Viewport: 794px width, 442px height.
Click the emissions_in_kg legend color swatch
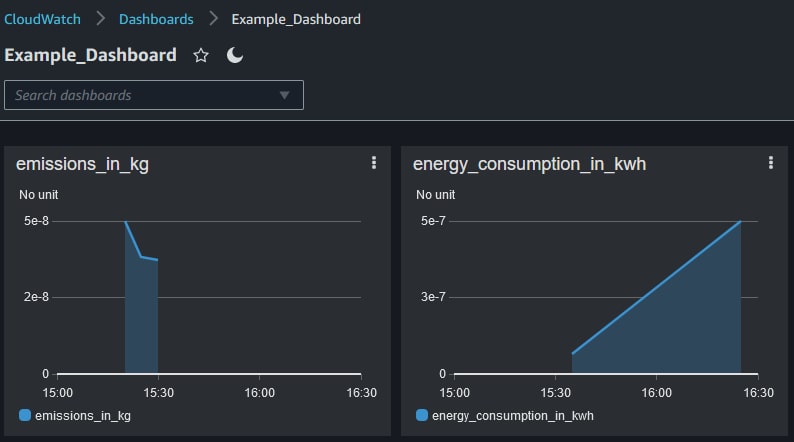tap(25, 415)
